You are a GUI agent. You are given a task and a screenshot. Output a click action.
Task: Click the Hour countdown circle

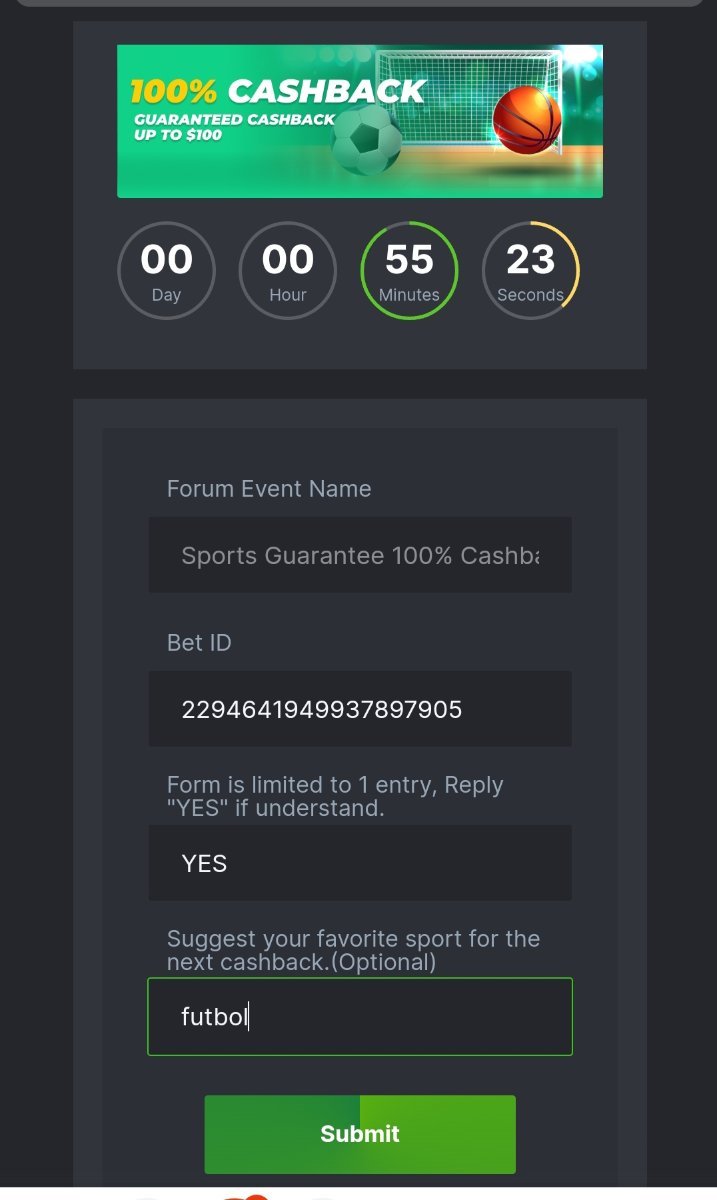tap(288, 271)
